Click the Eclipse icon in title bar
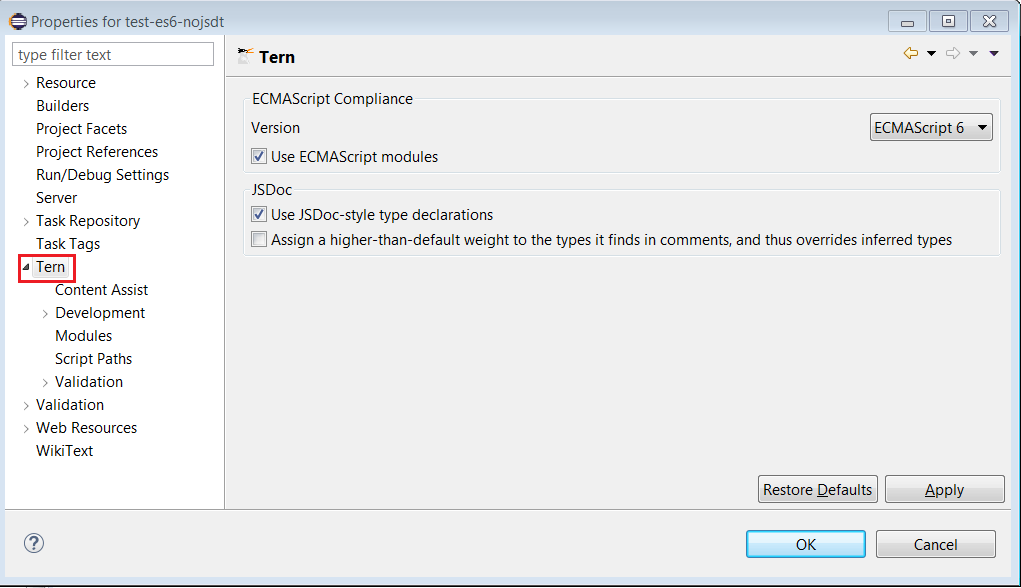The image size is (1021, 588). (x=18, y=21)
